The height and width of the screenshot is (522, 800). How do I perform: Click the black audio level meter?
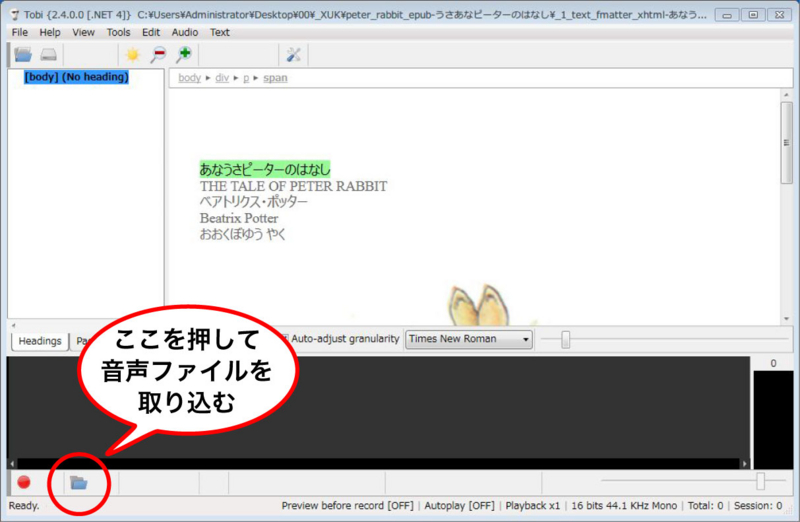[772, 419]
